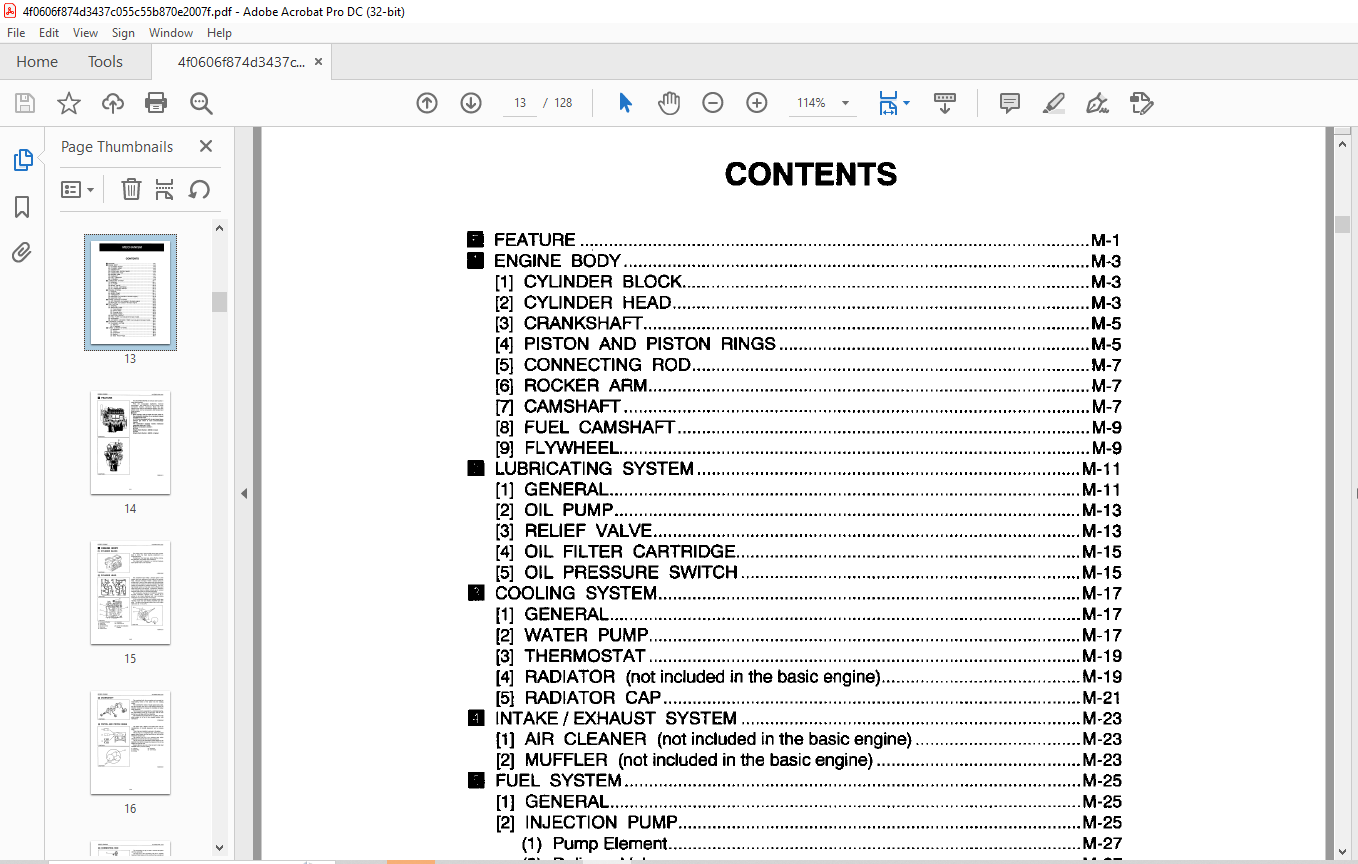Click the THERMOSTAT contents entry
Image resolution: width=1358 pixels, height=864 pixels.
(808, 656)
